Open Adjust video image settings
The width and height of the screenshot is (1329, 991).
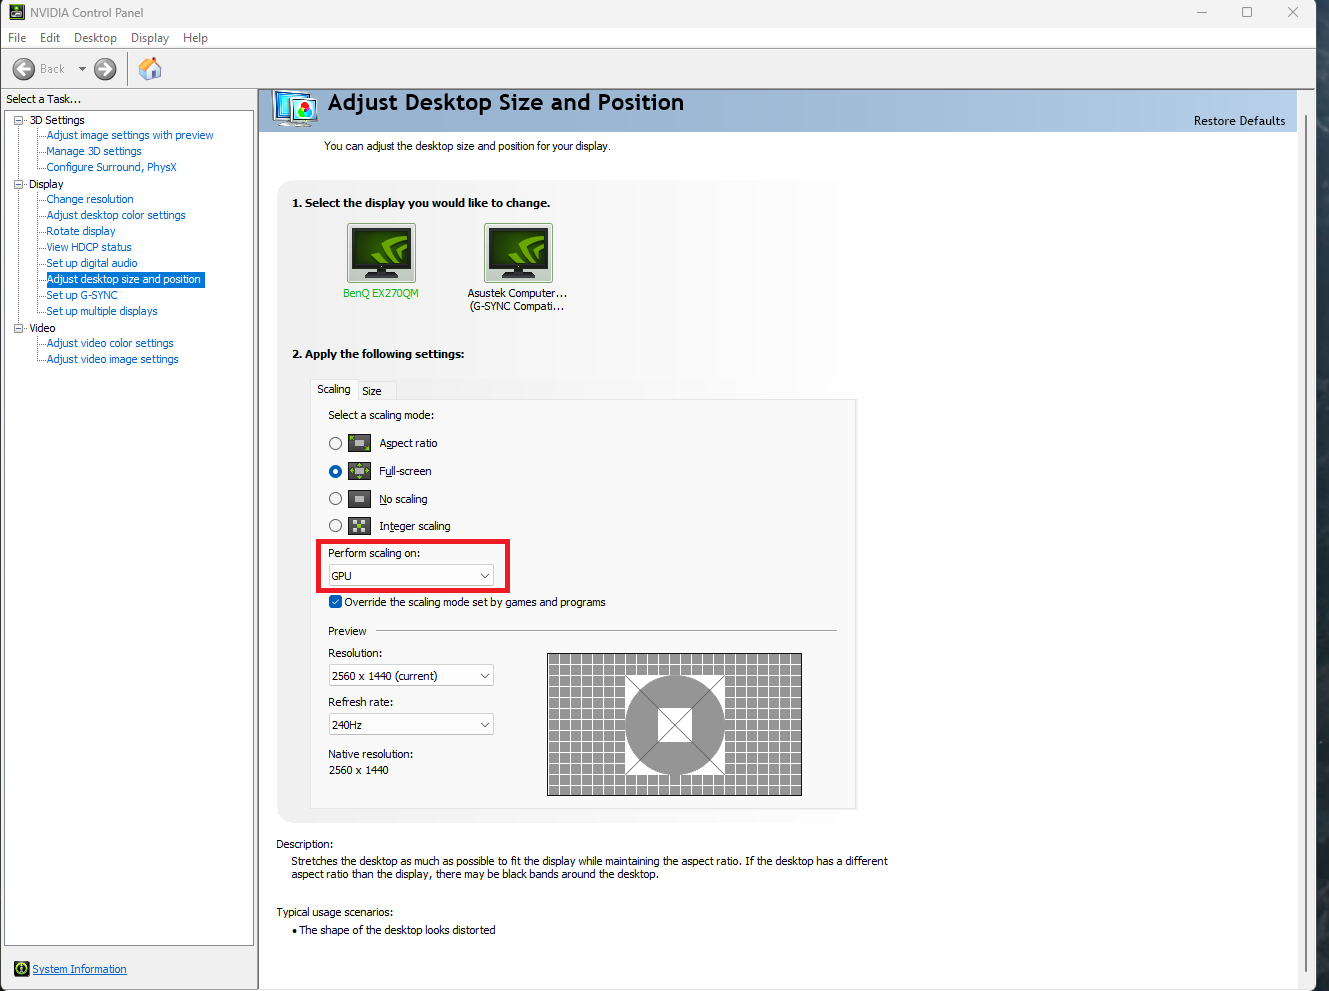click(x=113, y=359)
